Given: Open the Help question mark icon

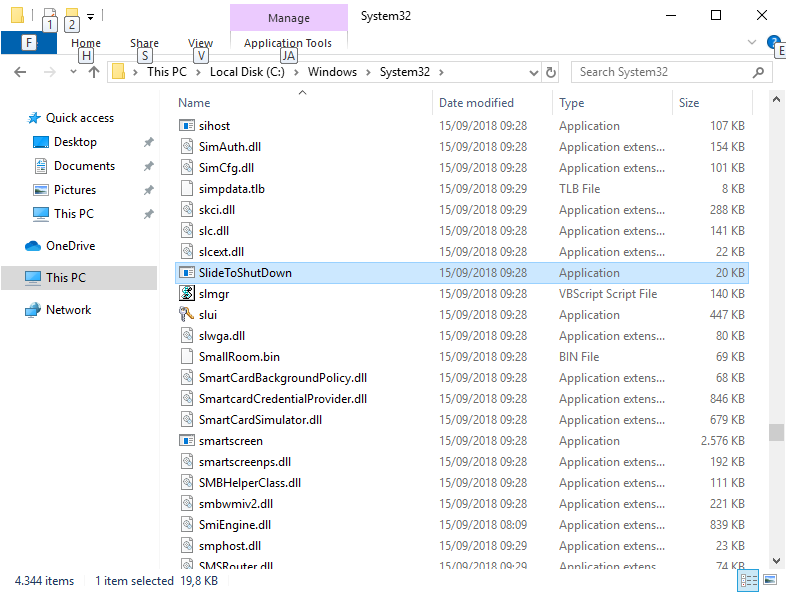Looking at the screenshot, I should point(772,42).
